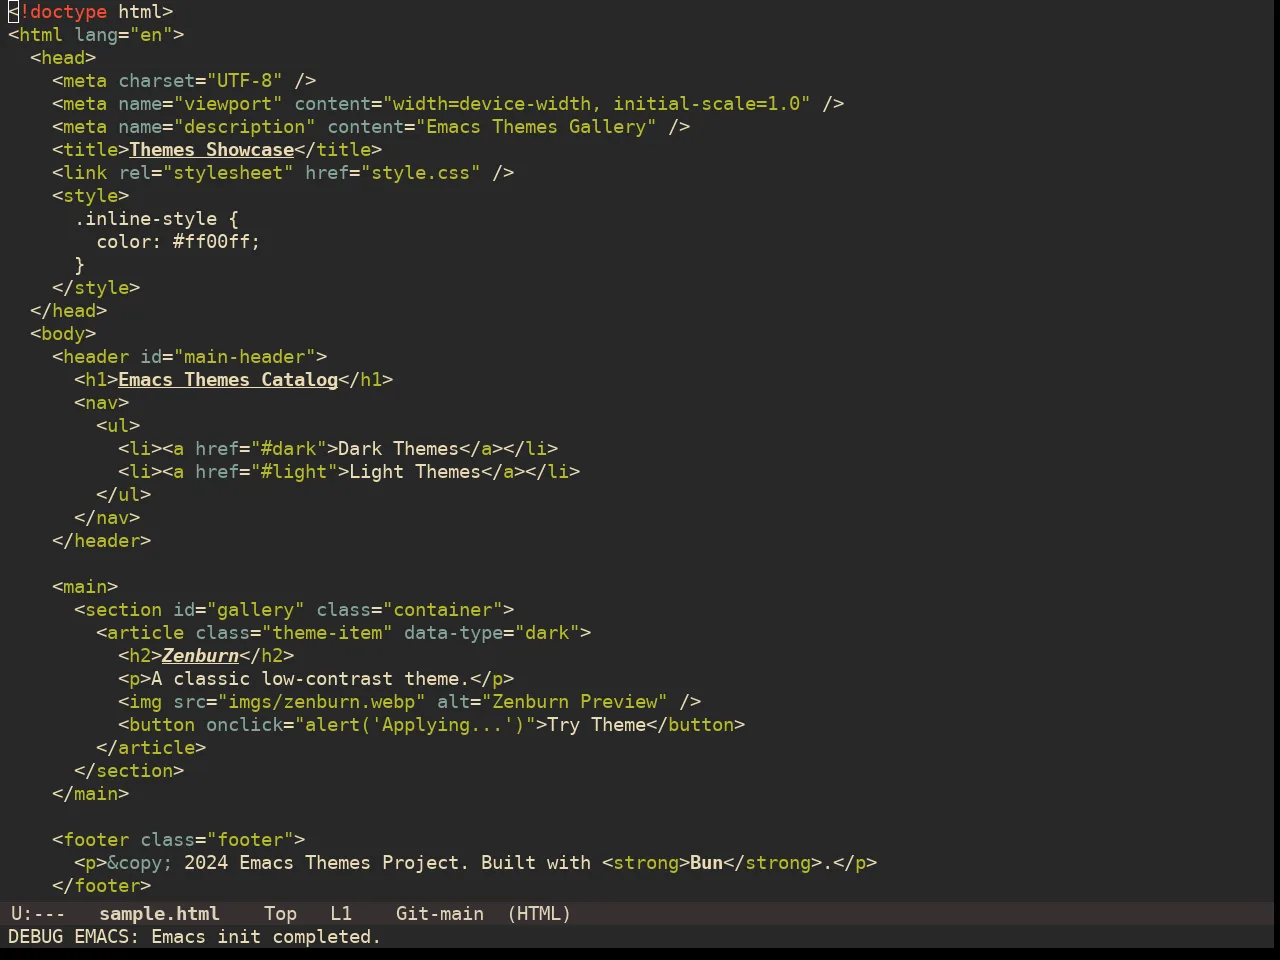Click the closing </header> tag
The width and height of the screenshot is (1280, 960).
pyautogui.click(x=102, y=541)
